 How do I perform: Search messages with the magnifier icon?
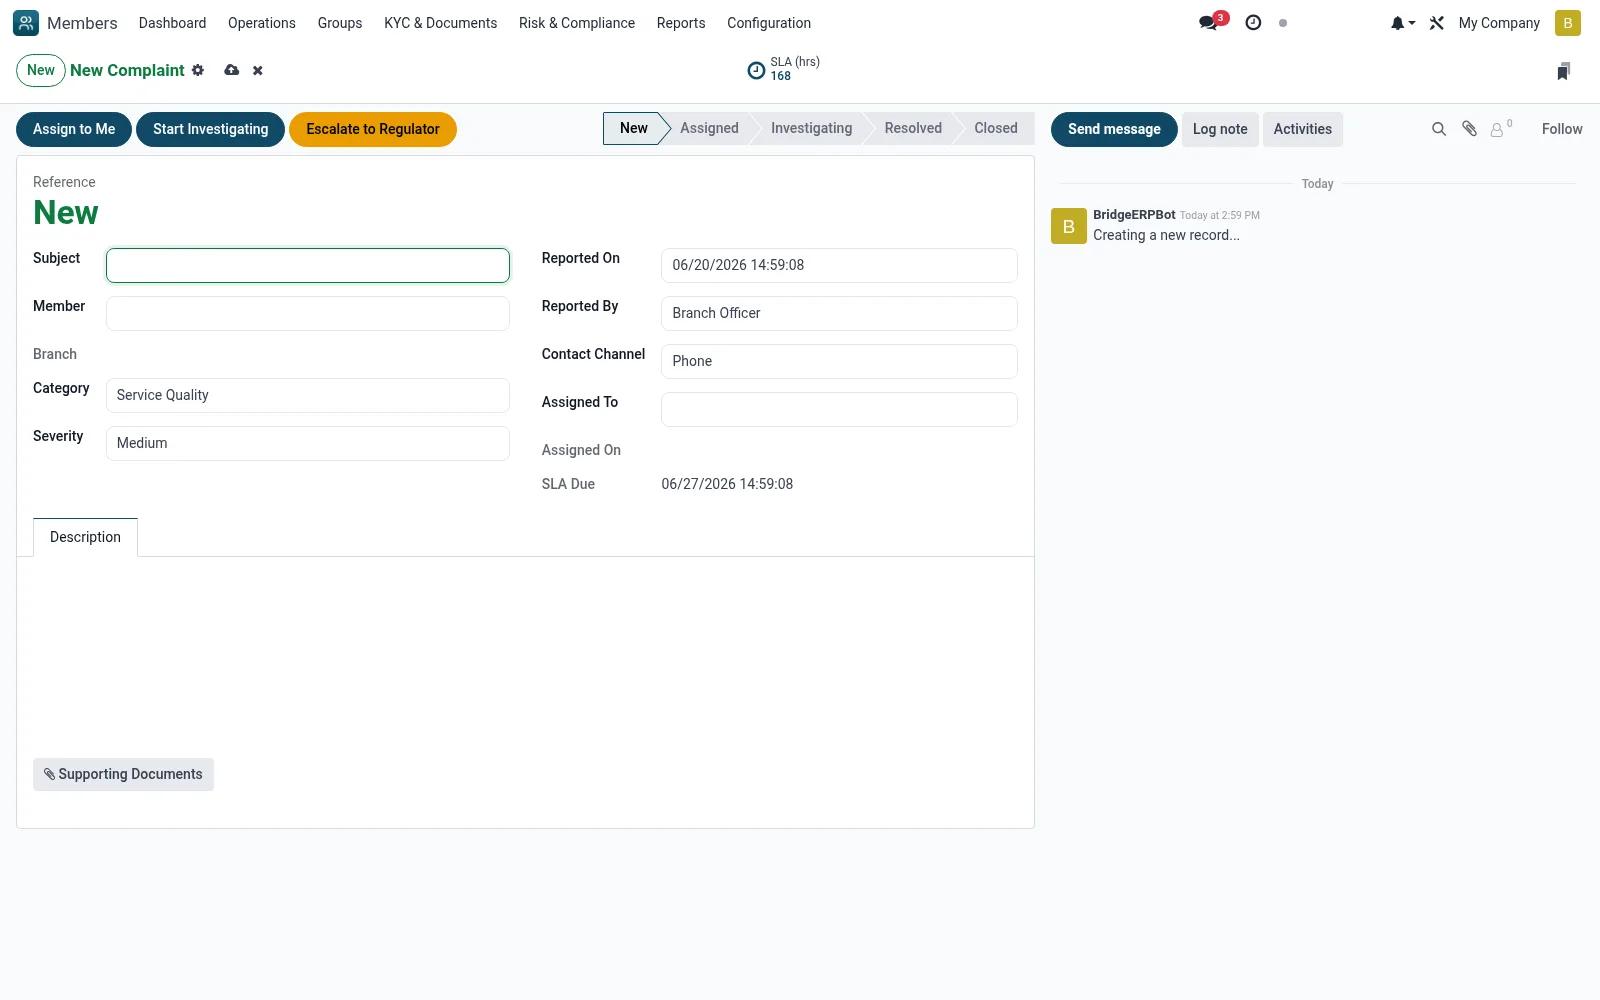click(1439, 129)
